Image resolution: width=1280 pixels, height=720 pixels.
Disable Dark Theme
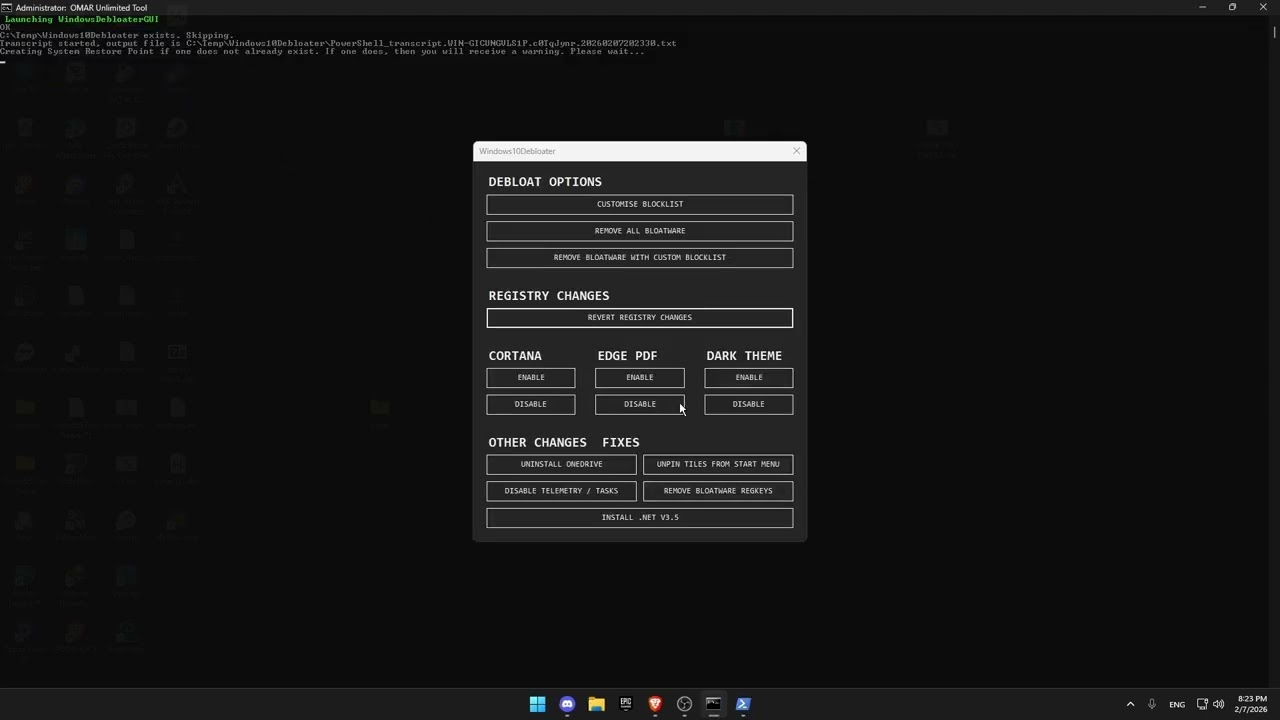(749, 404)
